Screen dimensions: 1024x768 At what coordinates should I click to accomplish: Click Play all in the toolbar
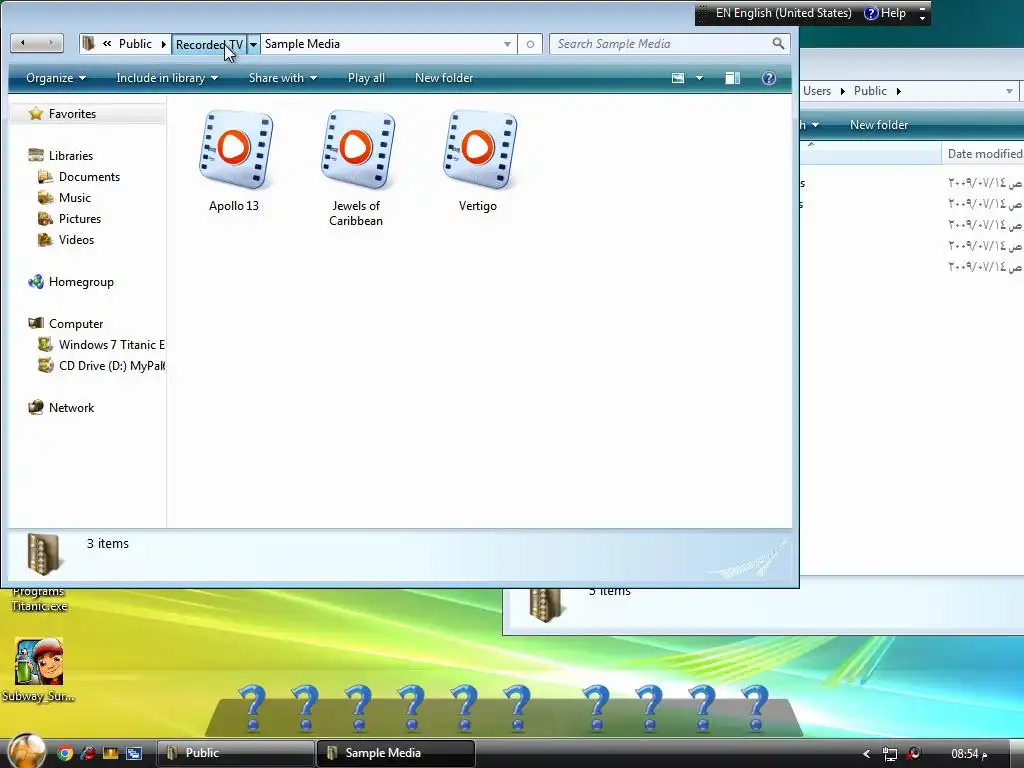366,78
